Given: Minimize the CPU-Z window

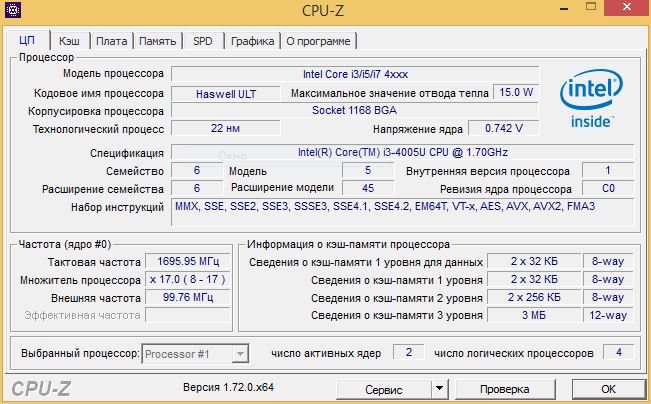Looking at the screenshot, I should coord(564,8).
